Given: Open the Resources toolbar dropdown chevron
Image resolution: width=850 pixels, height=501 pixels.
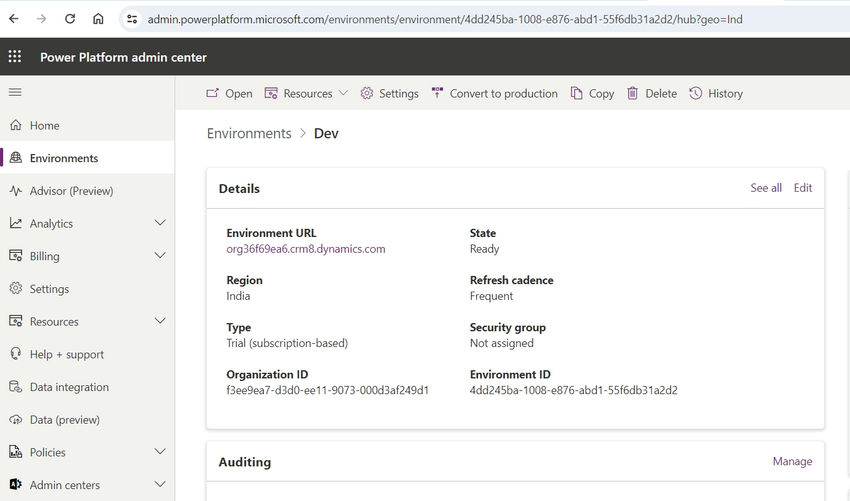Looking at the screenshot, I should pos(343,93).
